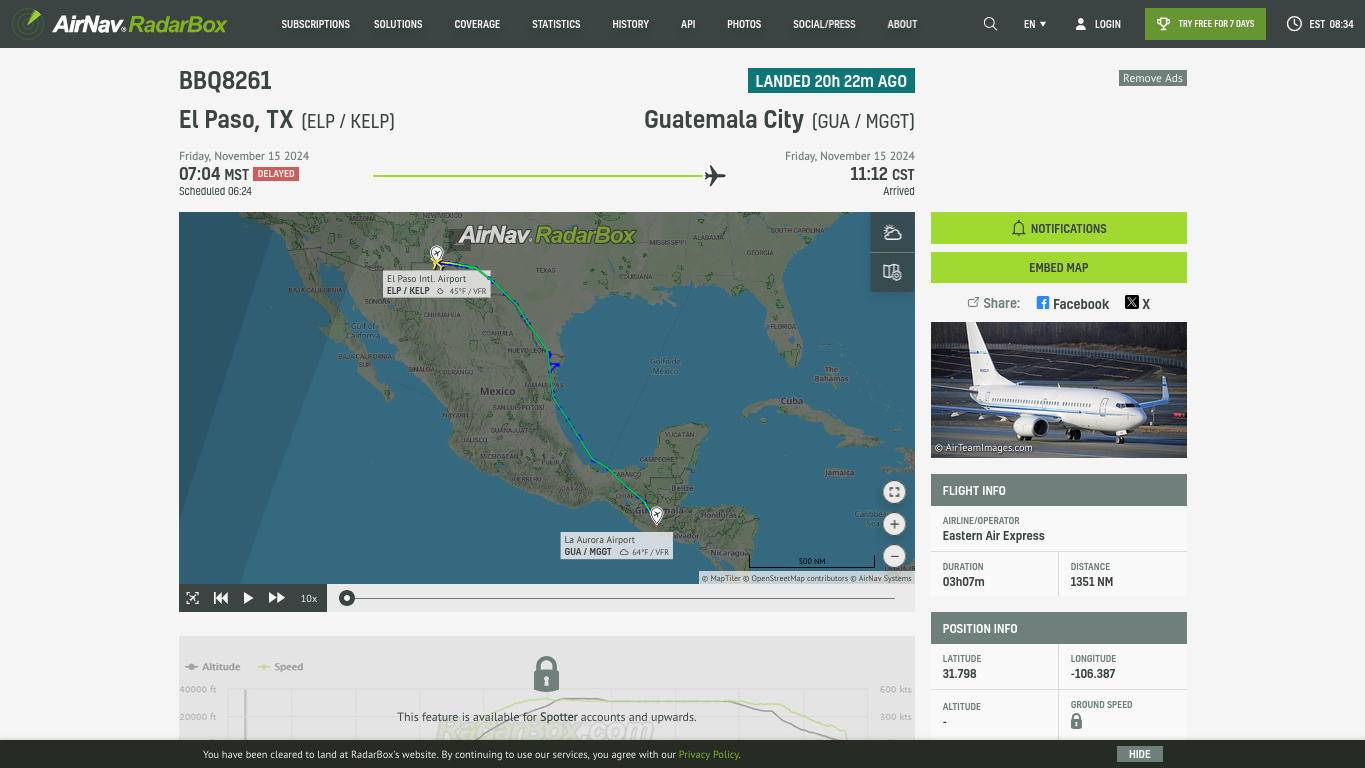This screenshot has width=1365, height=768.
Task: Toggle the weather layer on the map
Action: point(892,233)
